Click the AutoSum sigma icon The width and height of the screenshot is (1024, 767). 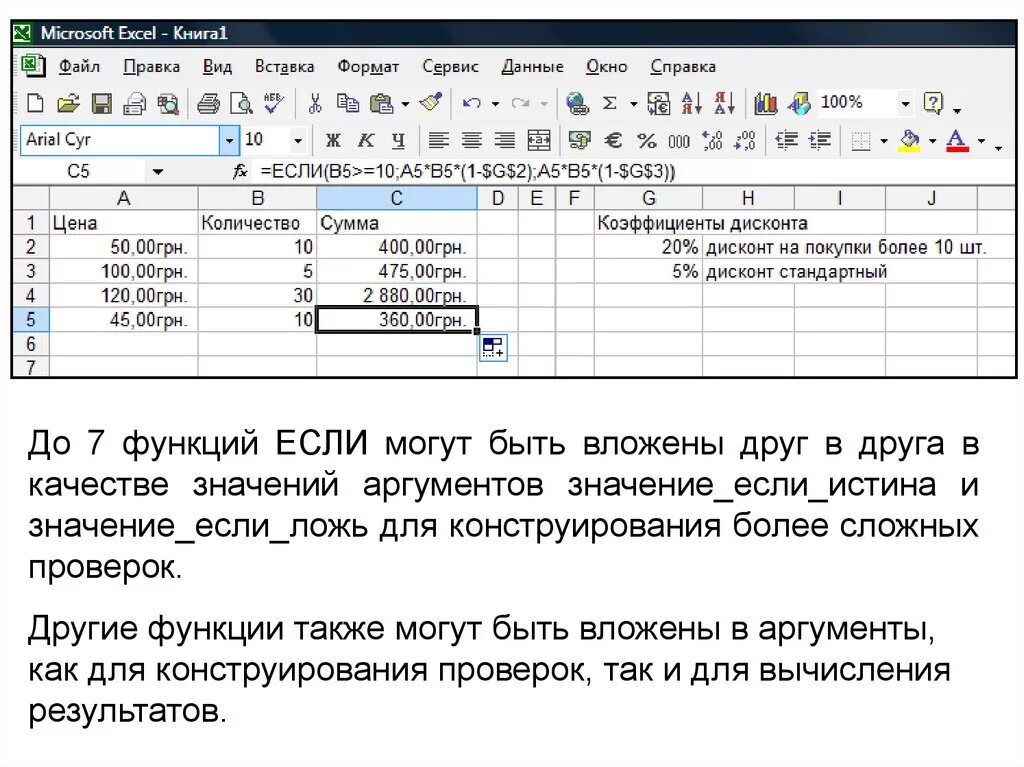pos(609,103)
